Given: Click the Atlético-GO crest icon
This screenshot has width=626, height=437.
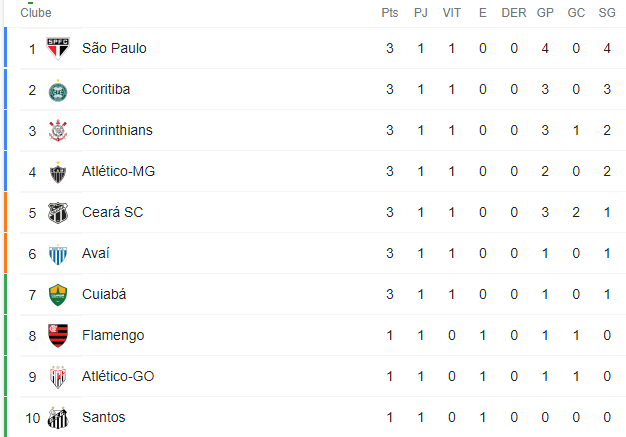Looking at the screenshot, I should (58, 377).
